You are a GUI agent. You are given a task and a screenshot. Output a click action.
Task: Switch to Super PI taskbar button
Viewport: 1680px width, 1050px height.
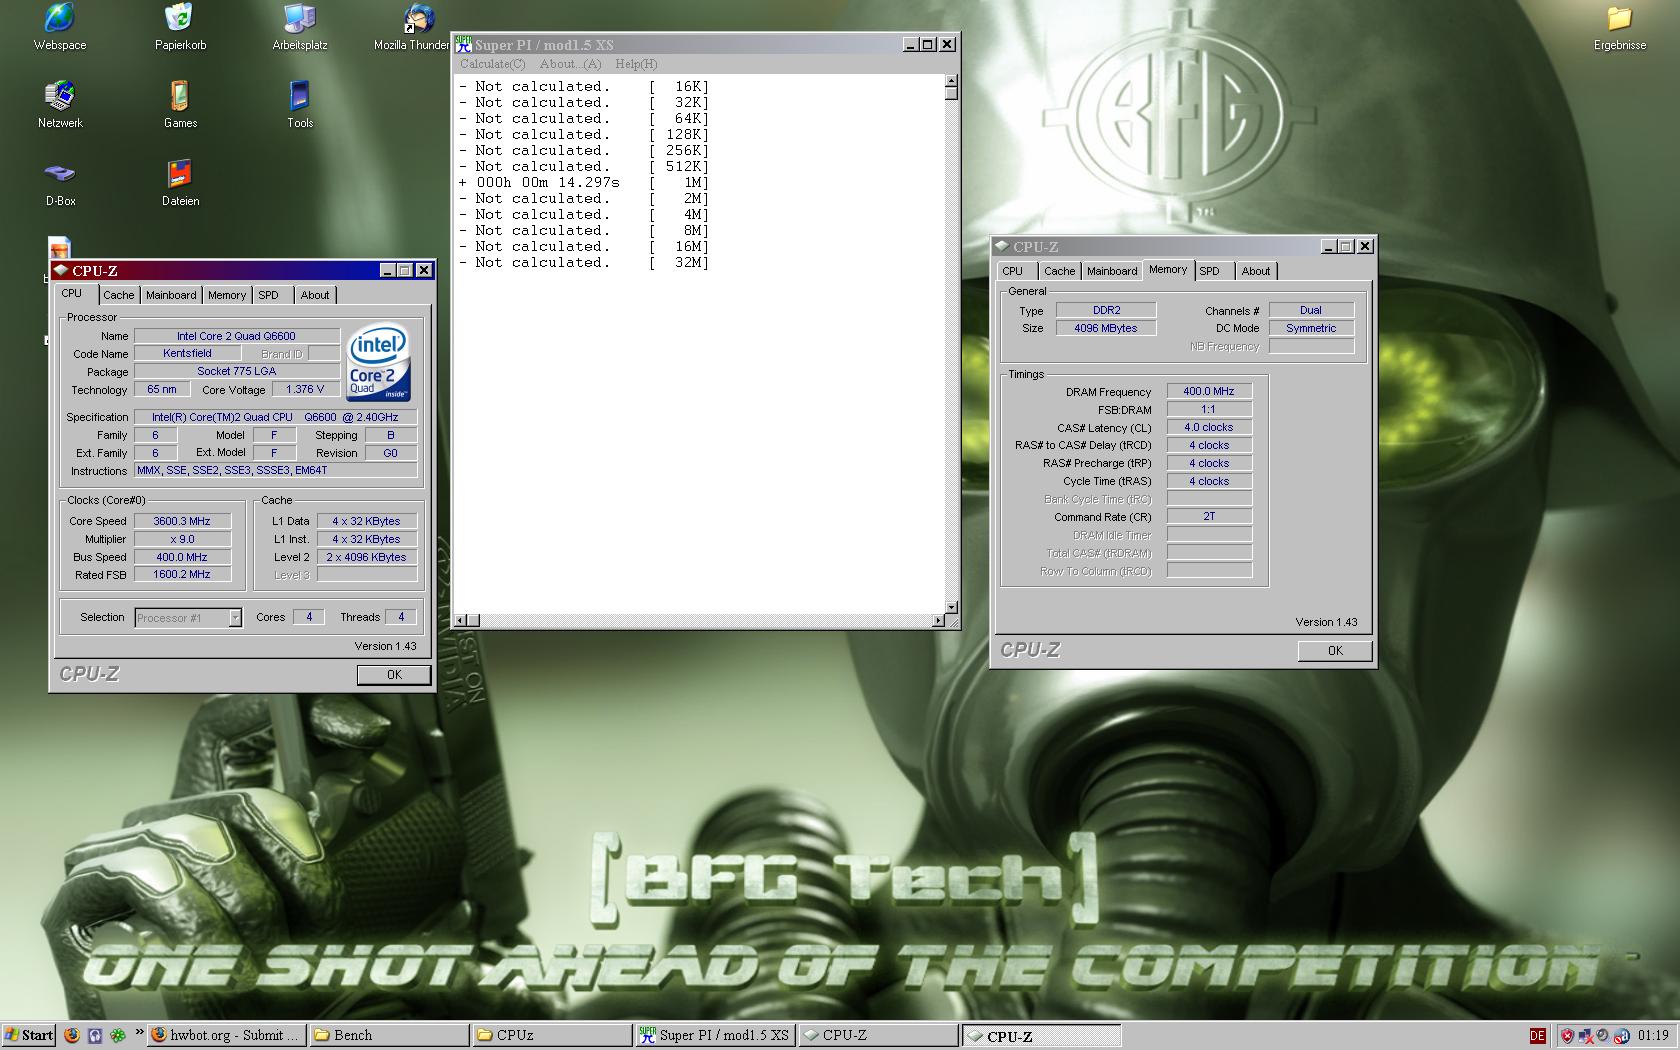click(715, 1035)
